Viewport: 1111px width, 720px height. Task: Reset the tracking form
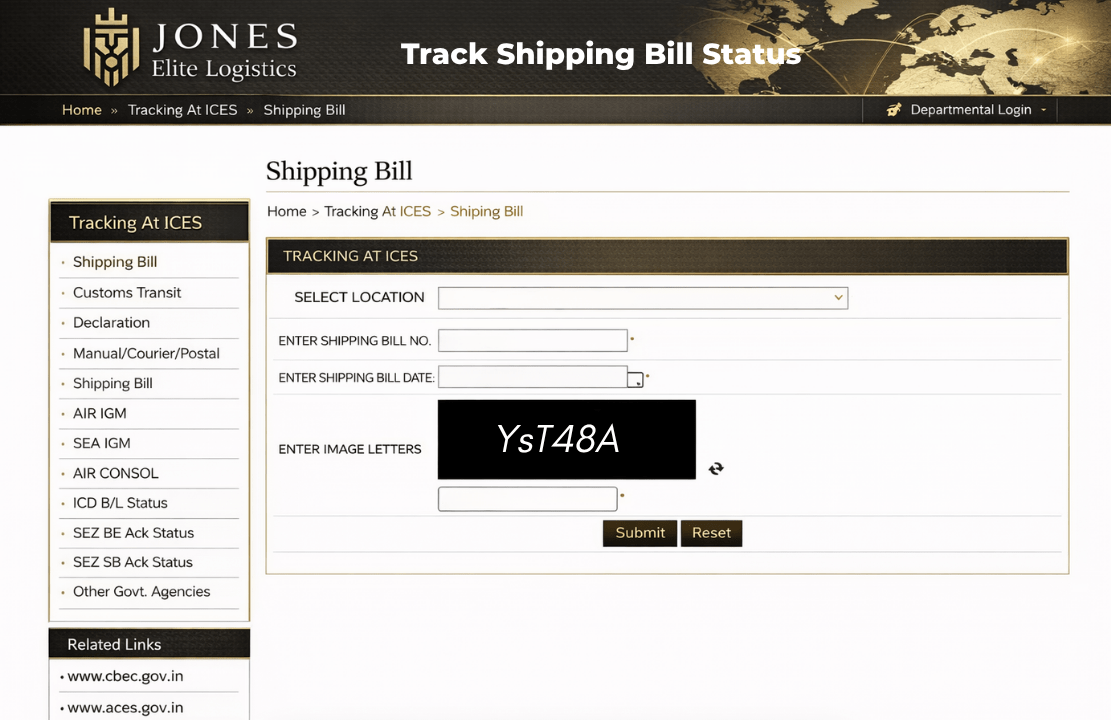711,533
